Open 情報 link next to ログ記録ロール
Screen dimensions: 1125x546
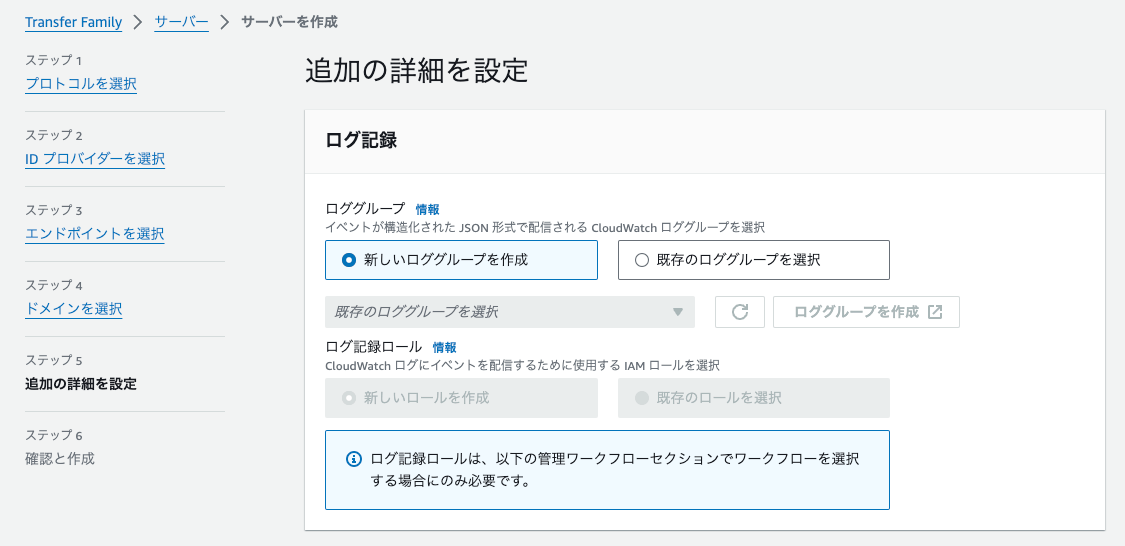tap(444, 347)
